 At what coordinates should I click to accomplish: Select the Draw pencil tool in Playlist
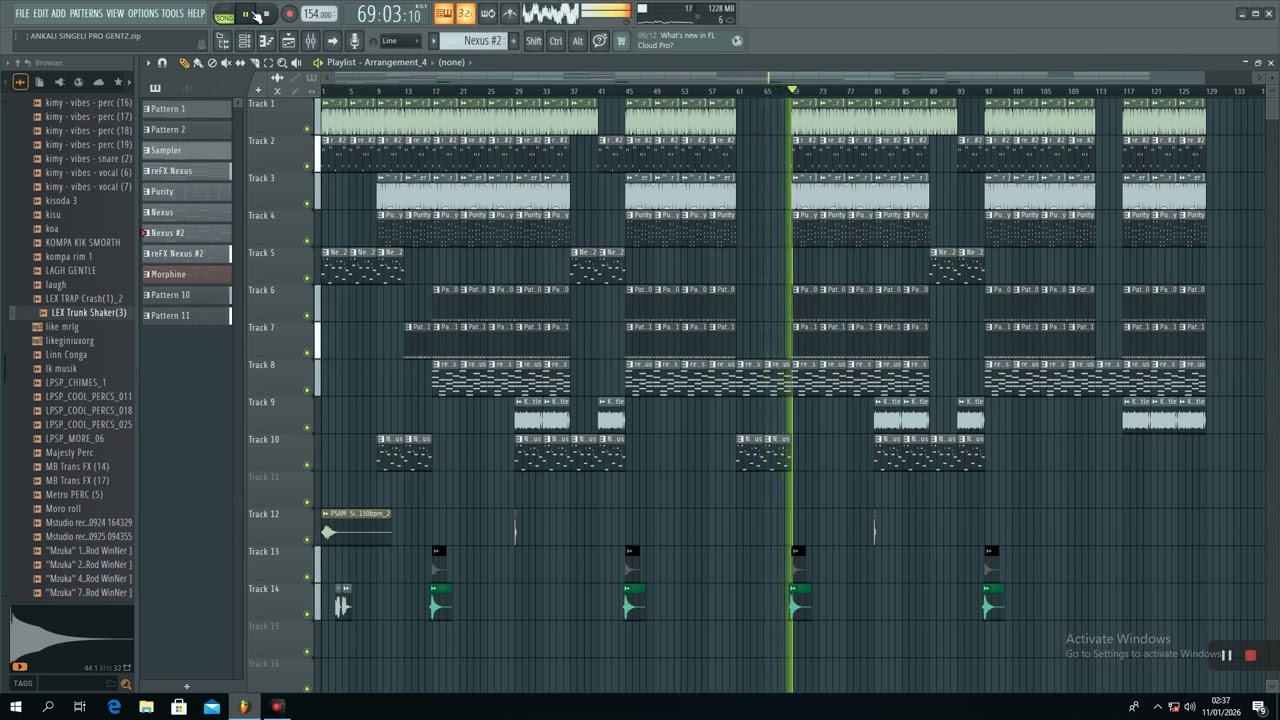pyautogui.click(x=184, y=63)
